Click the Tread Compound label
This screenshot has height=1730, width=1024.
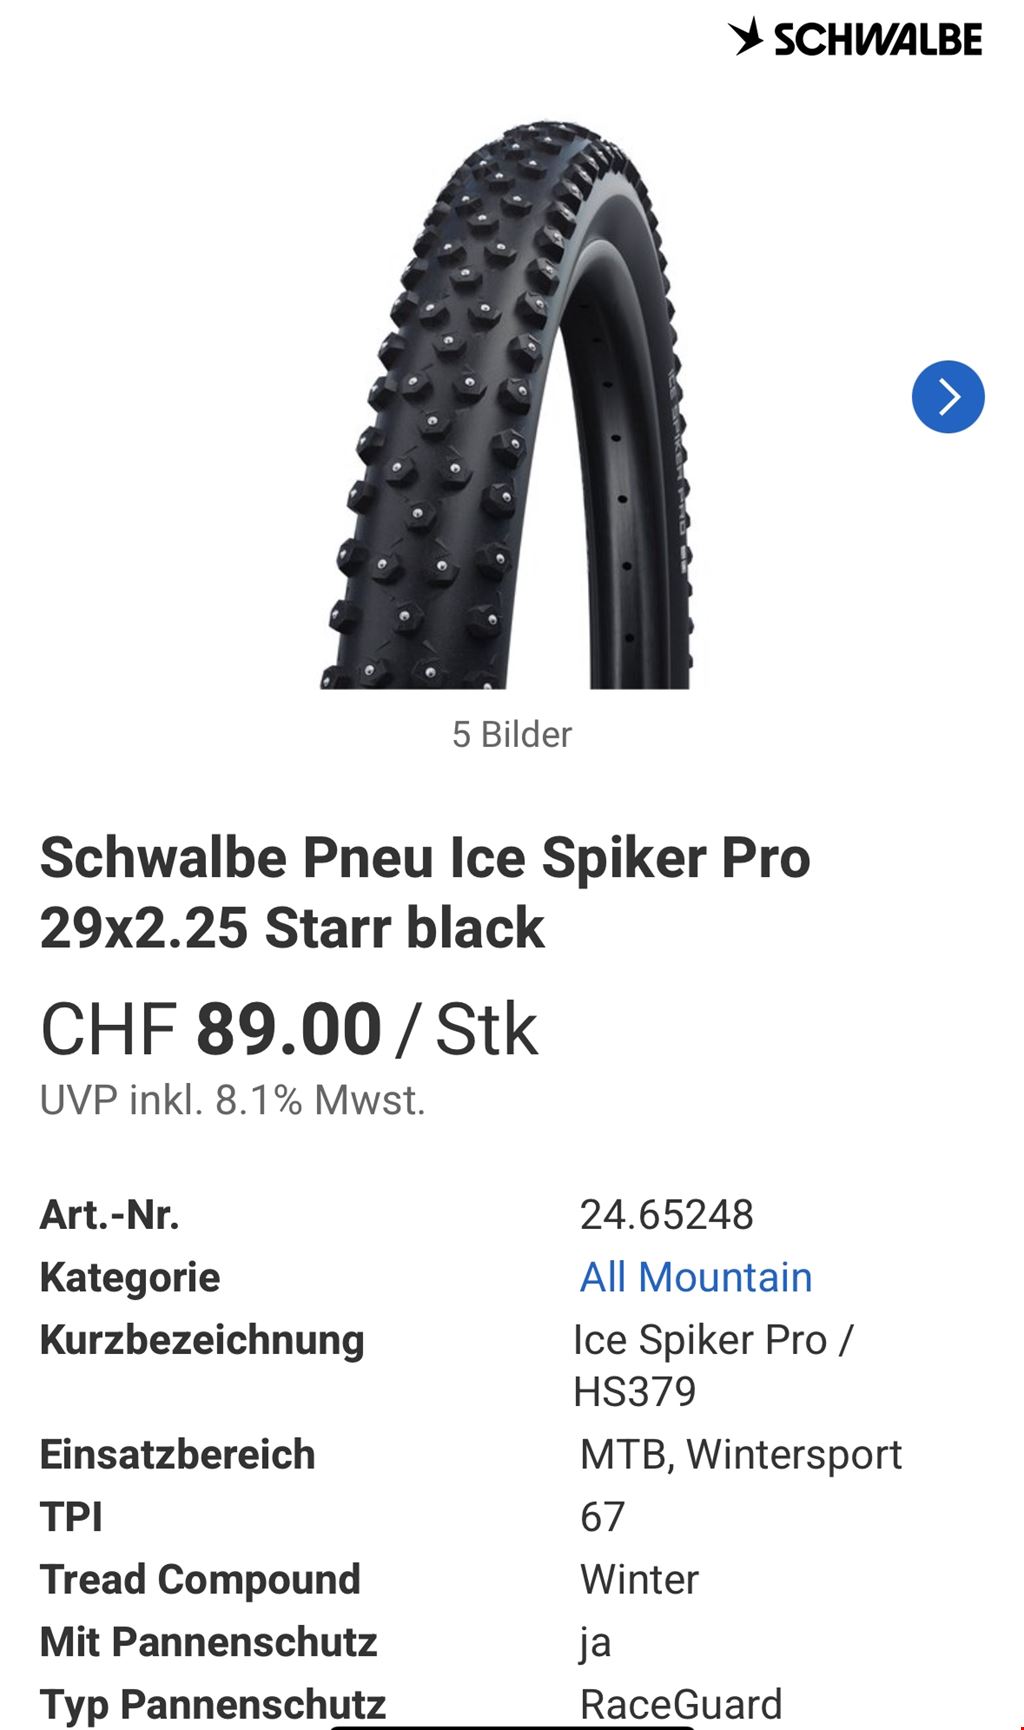(200, 1580)
